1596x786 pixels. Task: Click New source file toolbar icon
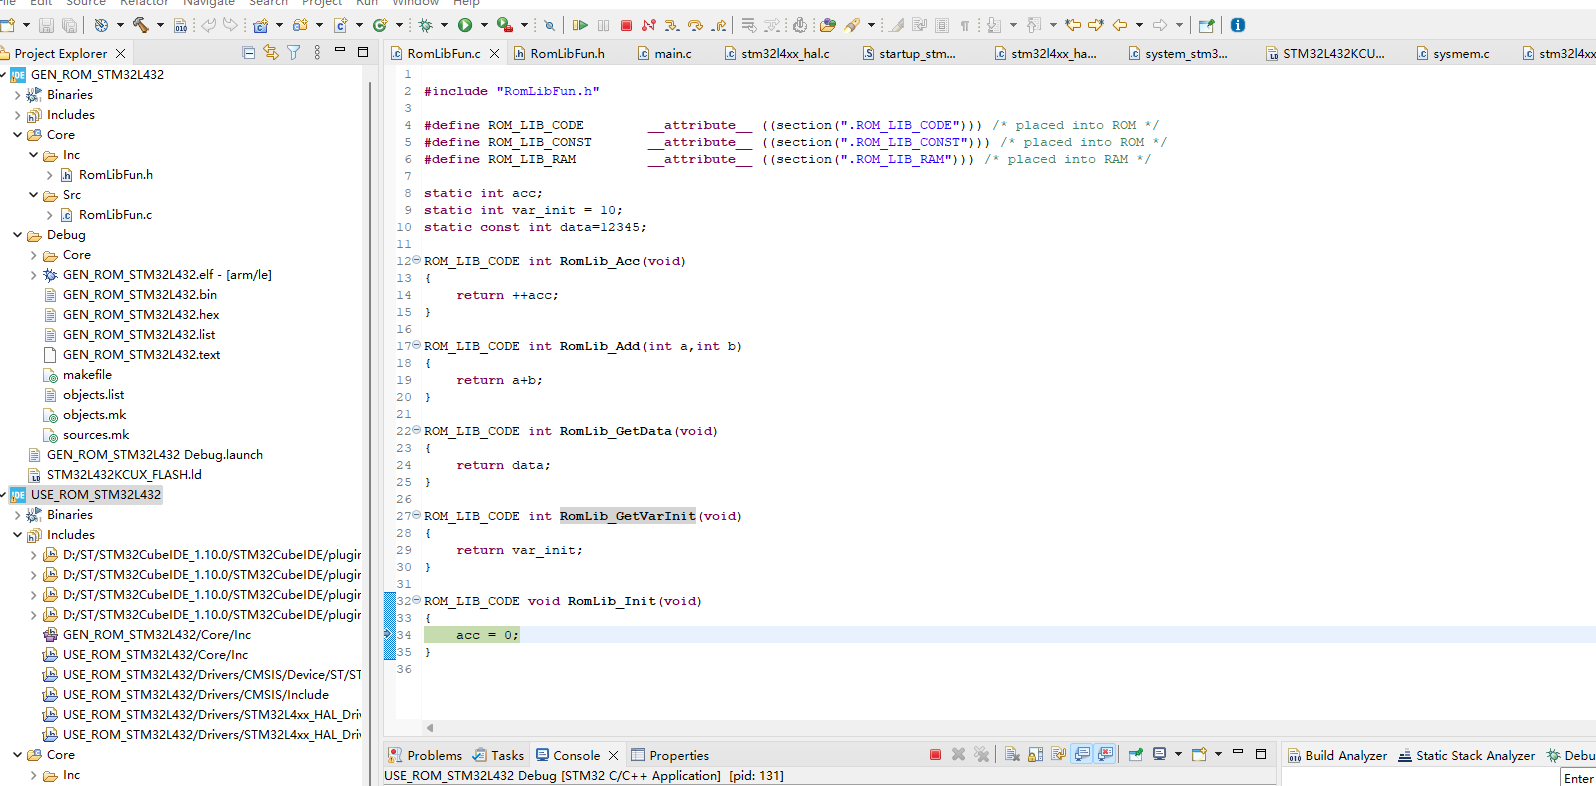point(340,25)
